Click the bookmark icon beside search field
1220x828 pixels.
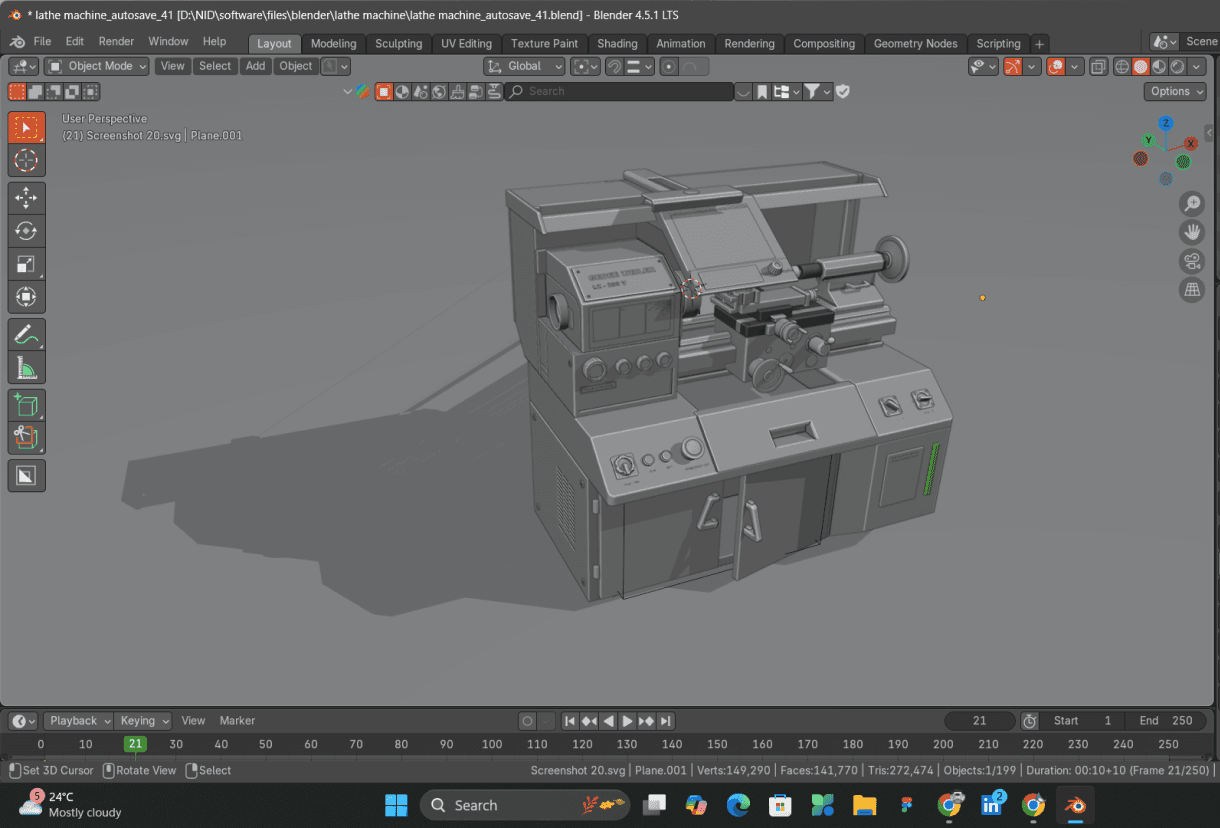(x=762, y=92)
